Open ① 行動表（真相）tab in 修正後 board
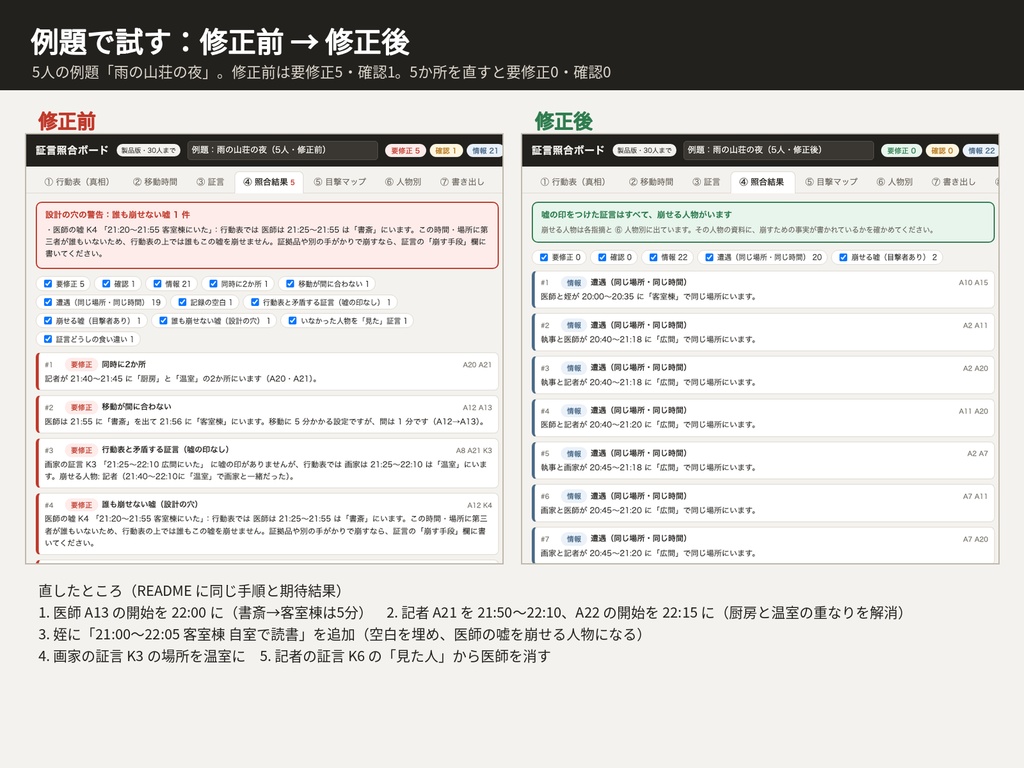1024x768 pixels. click(x=573, y=182)
